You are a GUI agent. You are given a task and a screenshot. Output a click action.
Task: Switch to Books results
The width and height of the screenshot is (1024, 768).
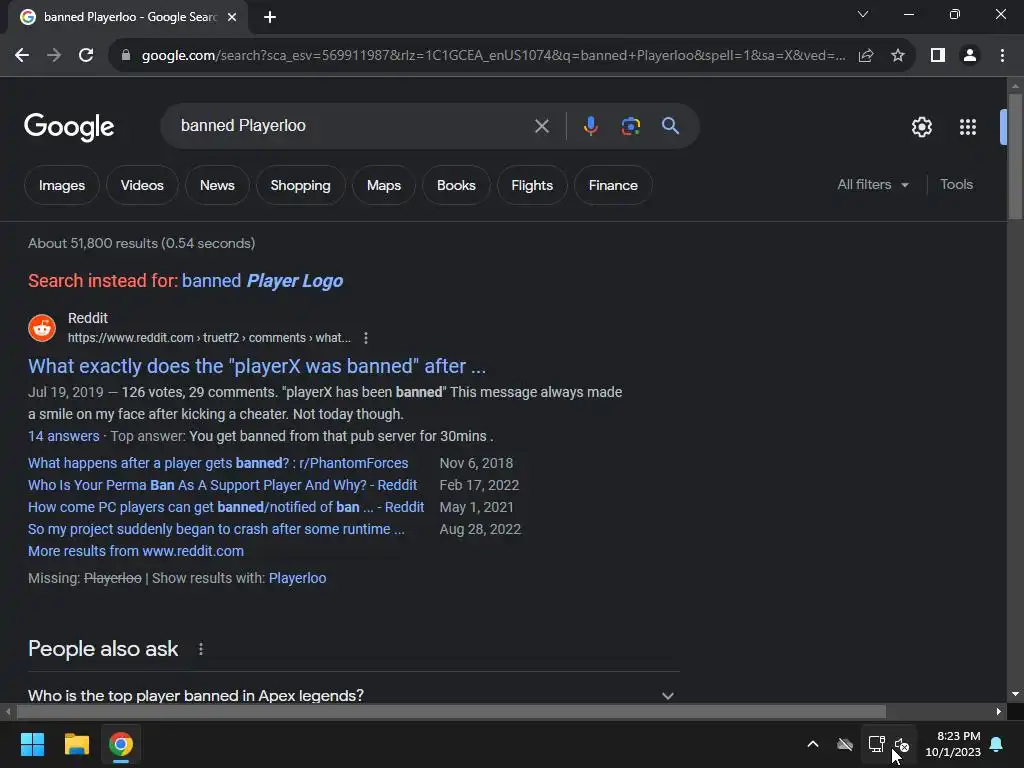tap(456, 185)
